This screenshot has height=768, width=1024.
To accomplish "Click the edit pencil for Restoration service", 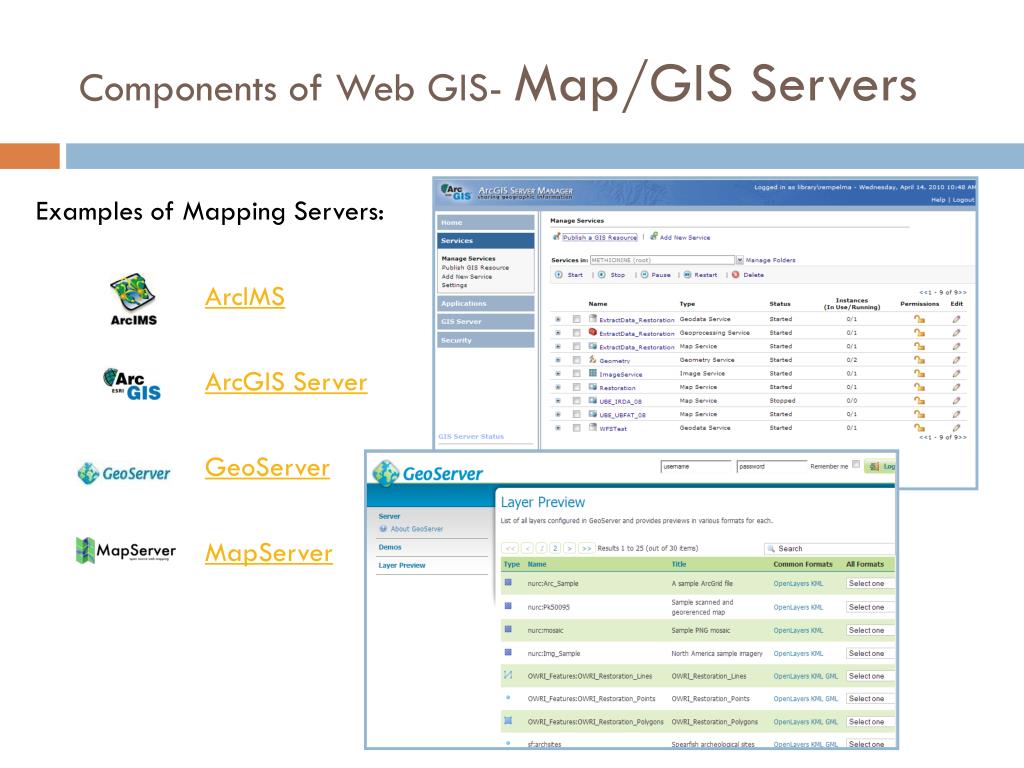I will coord(956,387).
